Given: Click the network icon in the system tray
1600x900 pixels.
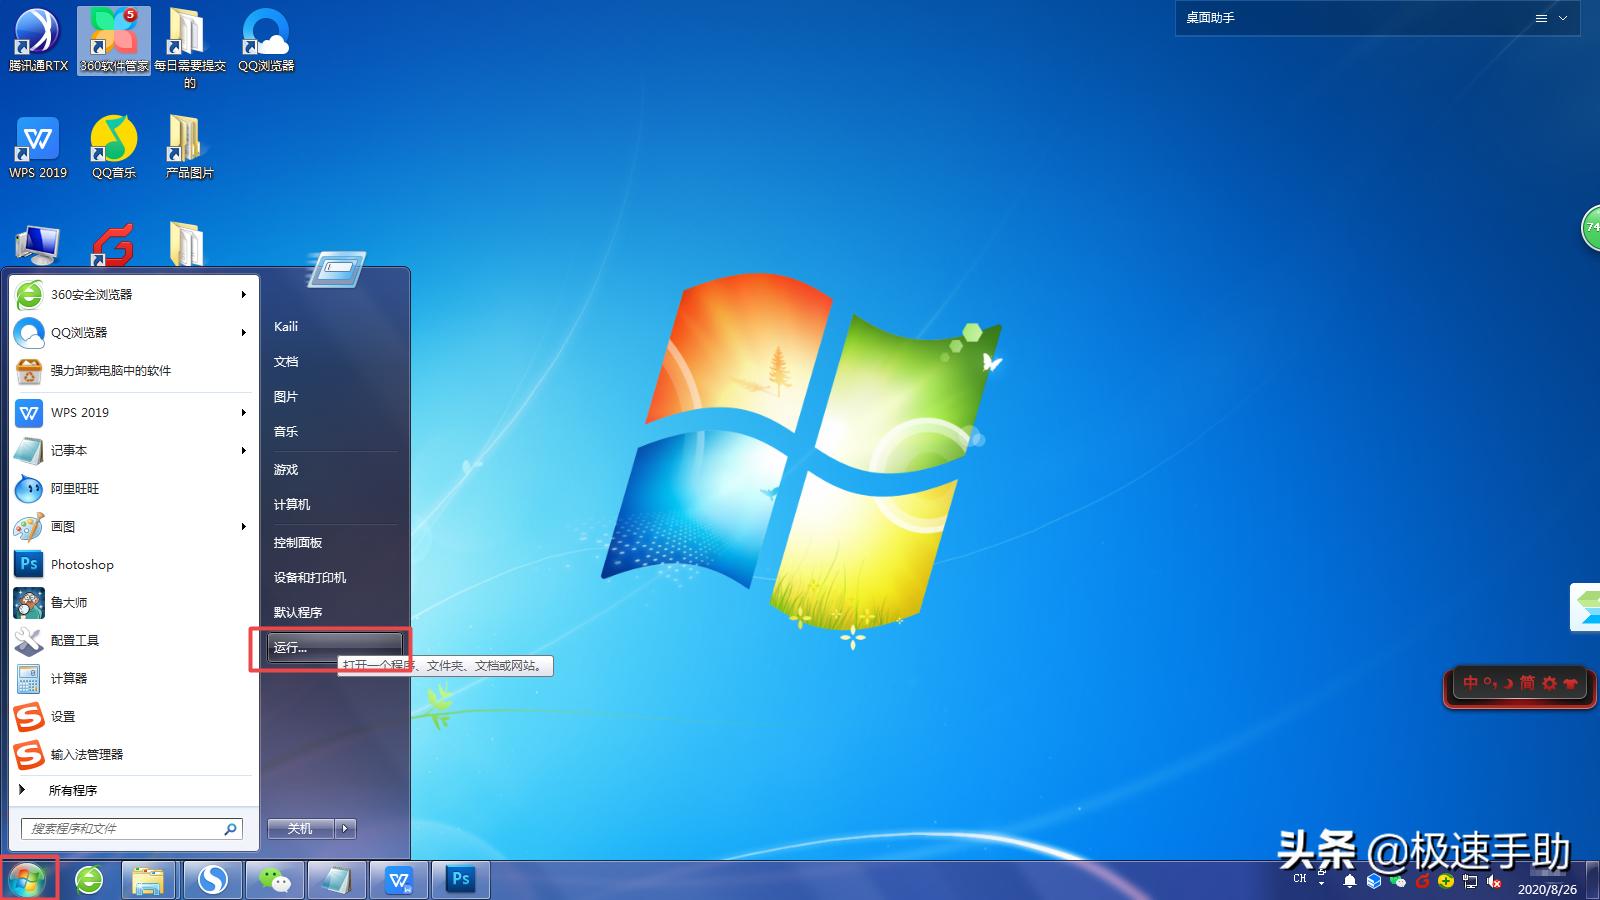Looking at the screenshot, I should pos(1470,882).
